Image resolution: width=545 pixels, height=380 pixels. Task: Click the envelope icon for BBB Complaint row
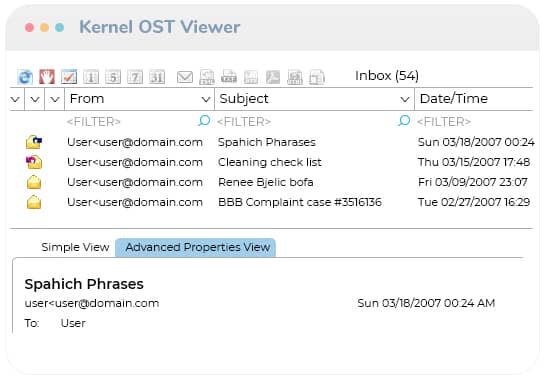point(34,202)
